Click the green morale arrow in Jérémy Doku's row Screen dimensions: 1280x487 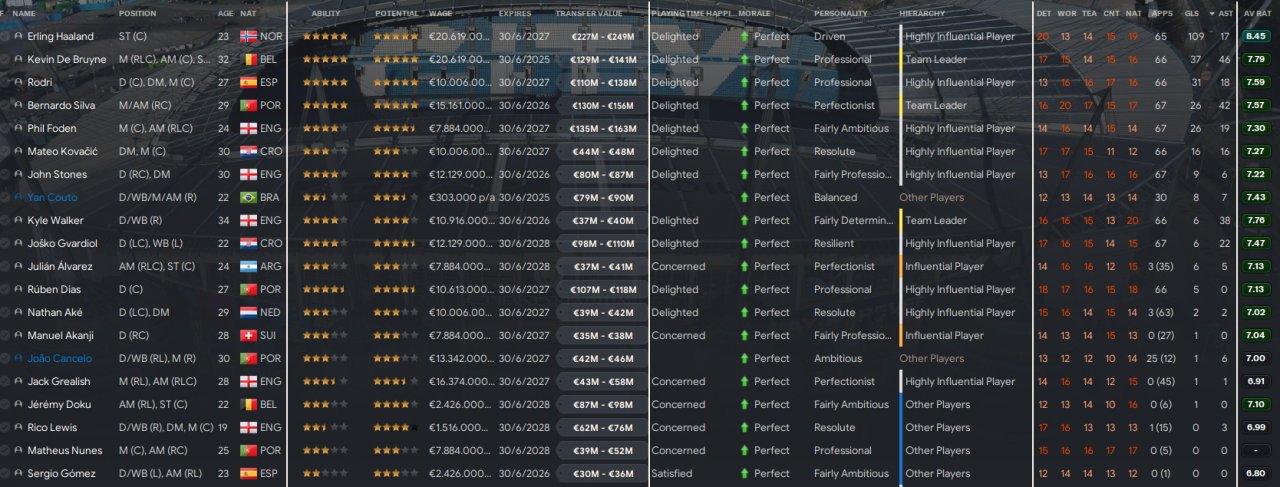coord(744,404)
